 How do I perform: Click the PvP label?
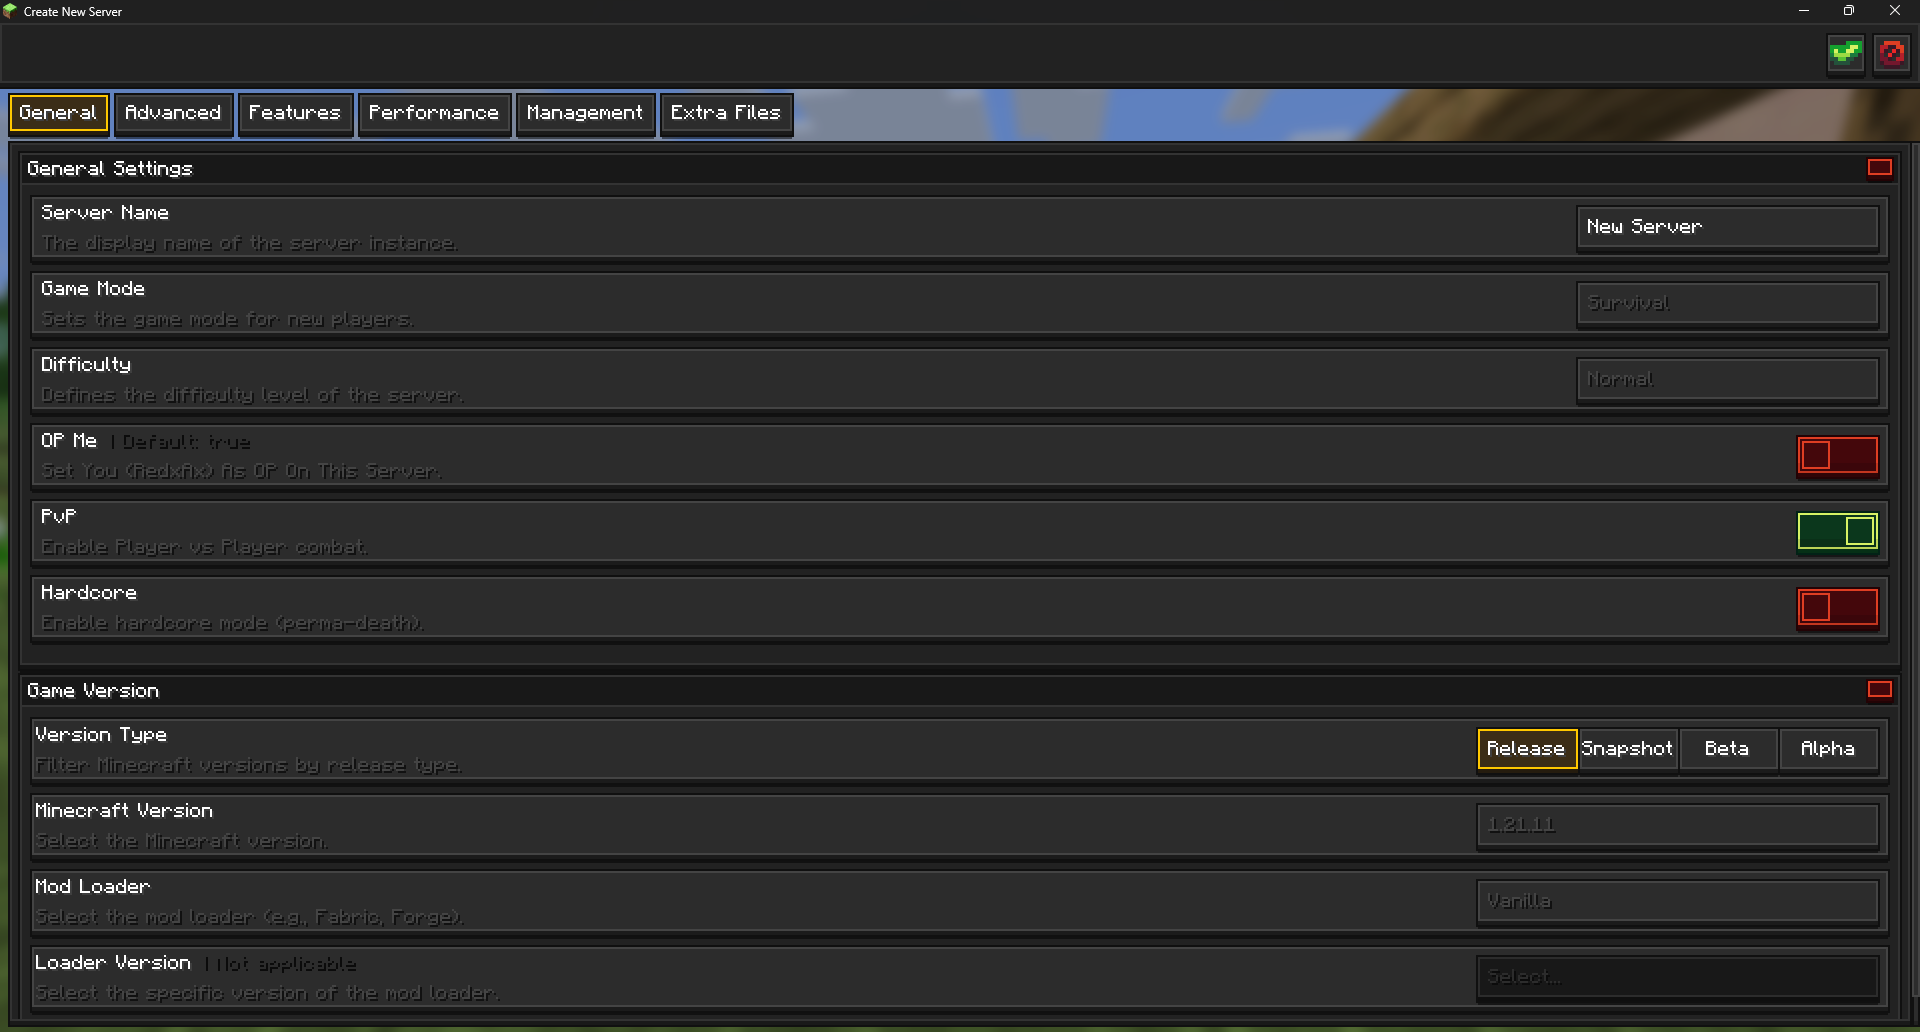click(59, 517)
